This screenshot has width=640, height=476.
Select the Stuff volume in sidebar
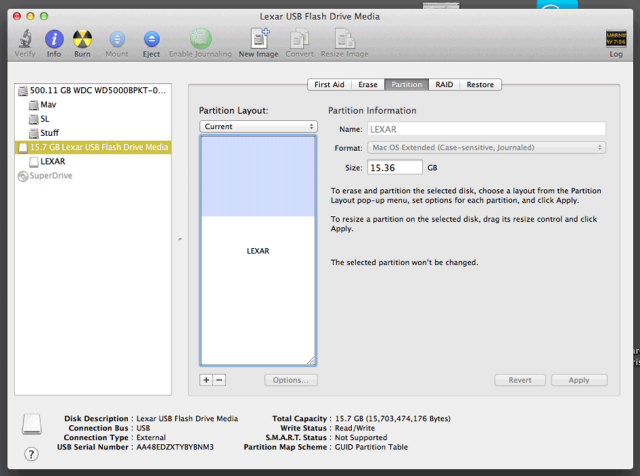point(93,133)
